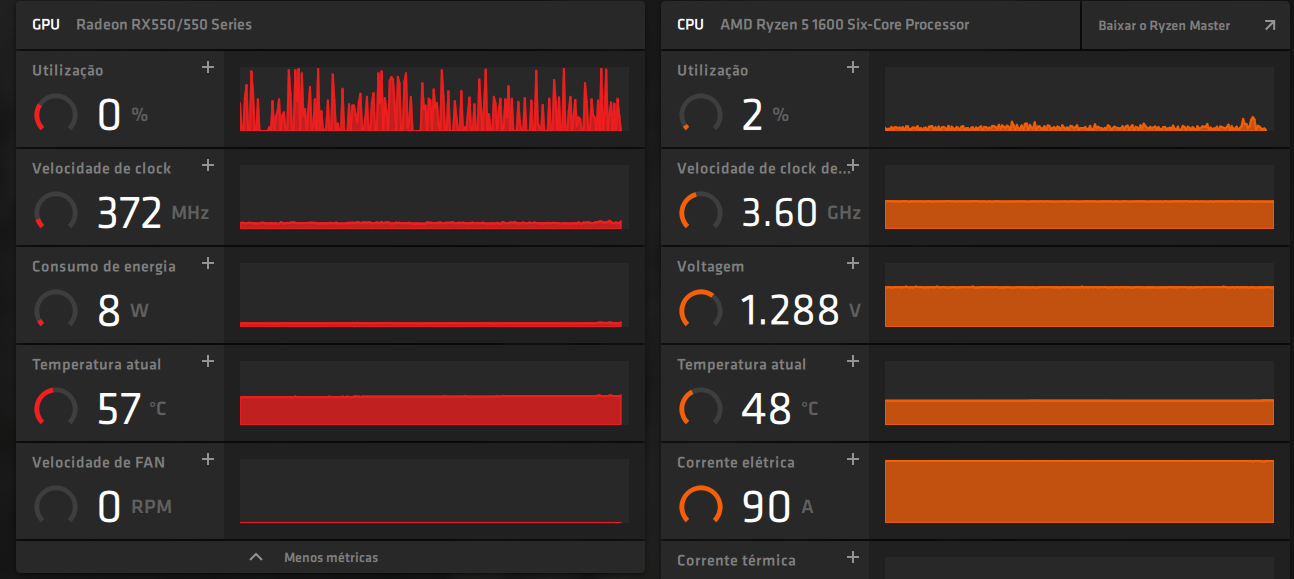Click the GPU clock speed gauge dial
Image resolution: width=1294 pixels, height=579 pixels.
[56, 212]
